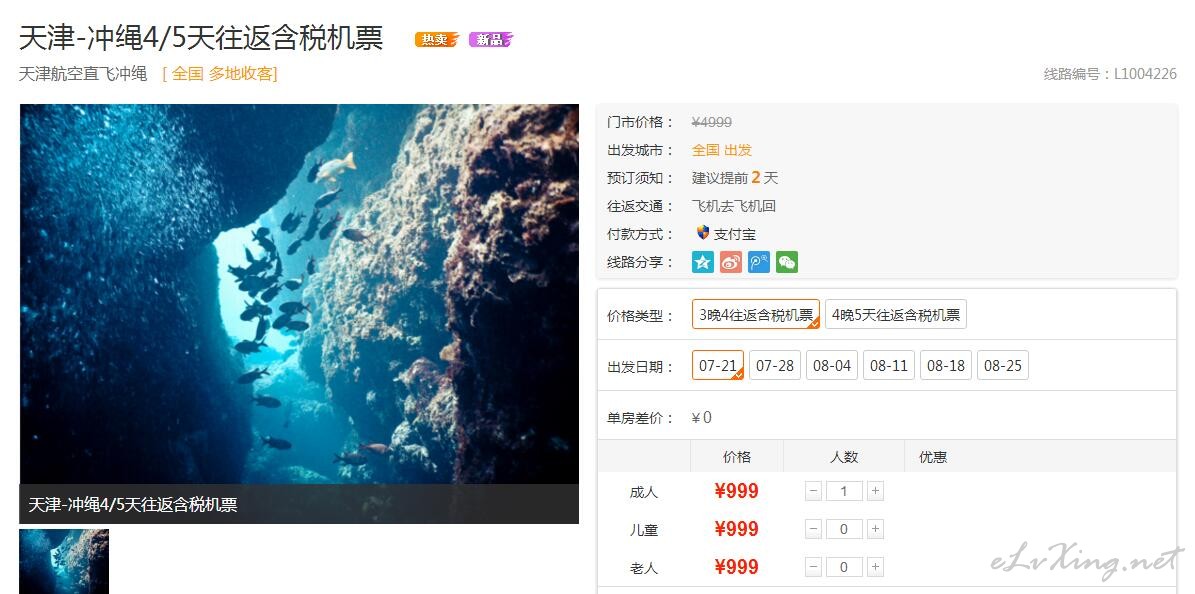The image size is (1195, 594).
Task: Select 3晚4往返含税机票 price type
Action: point(756,314)
